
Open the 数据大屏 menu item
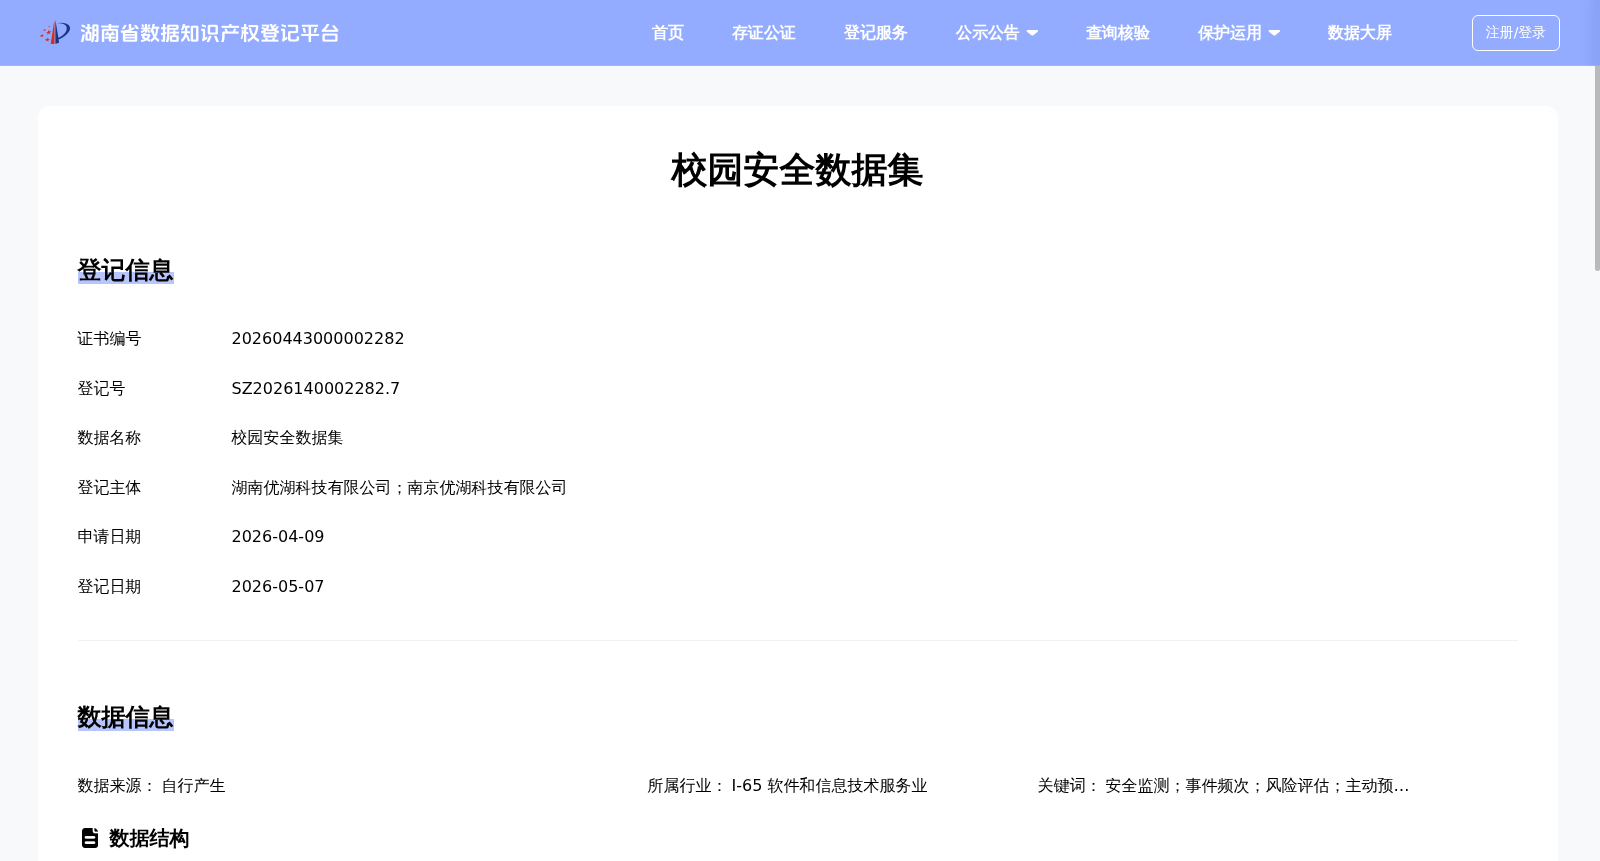coord(1360,33)
